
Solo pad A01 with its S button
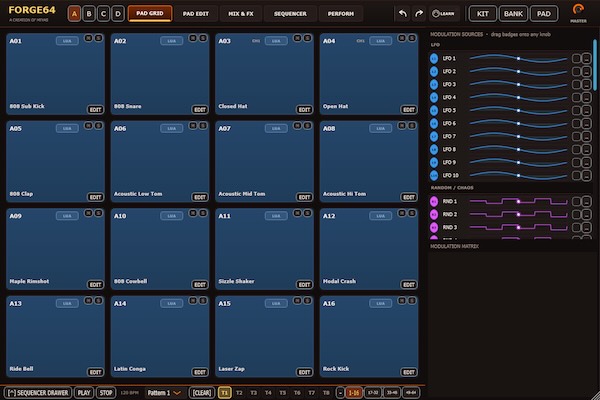point(98,38)
